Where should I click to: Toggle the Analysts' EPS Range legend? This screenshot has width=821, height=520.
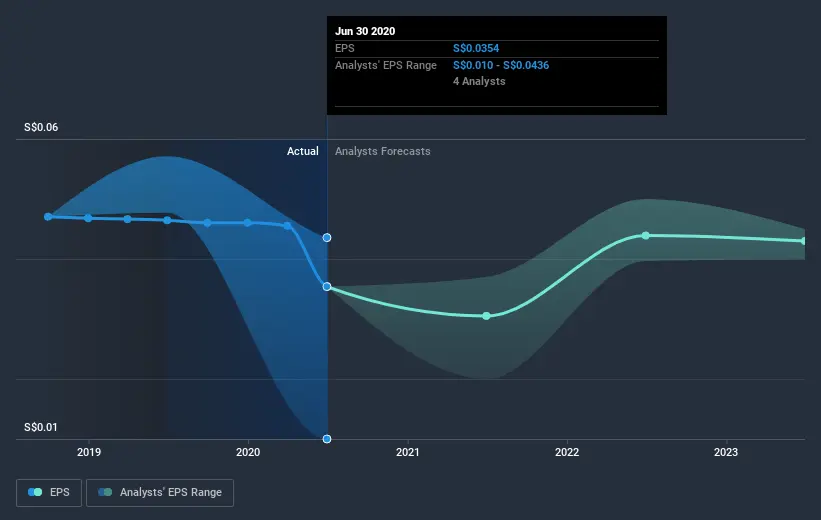(x=160, y=492)
